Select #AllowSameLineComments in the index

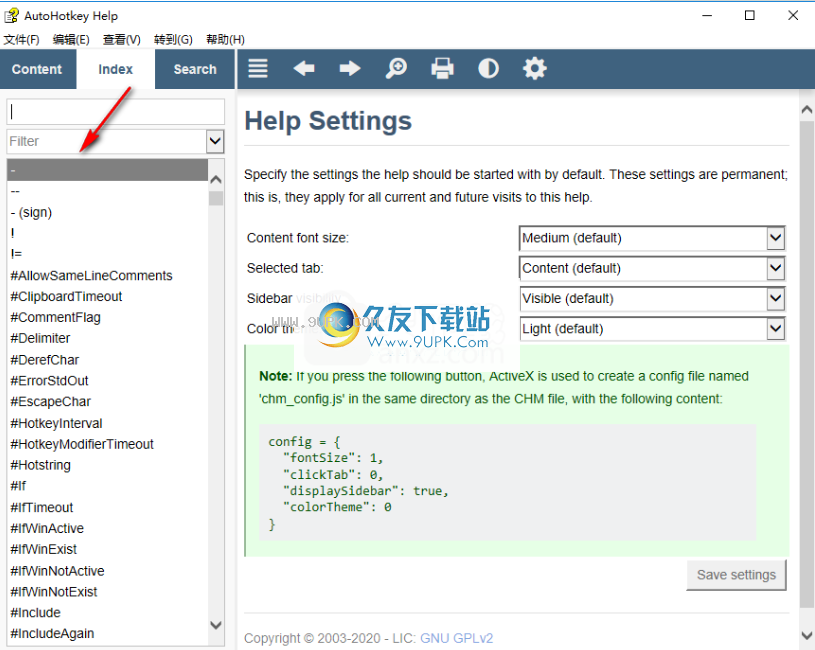108,275
